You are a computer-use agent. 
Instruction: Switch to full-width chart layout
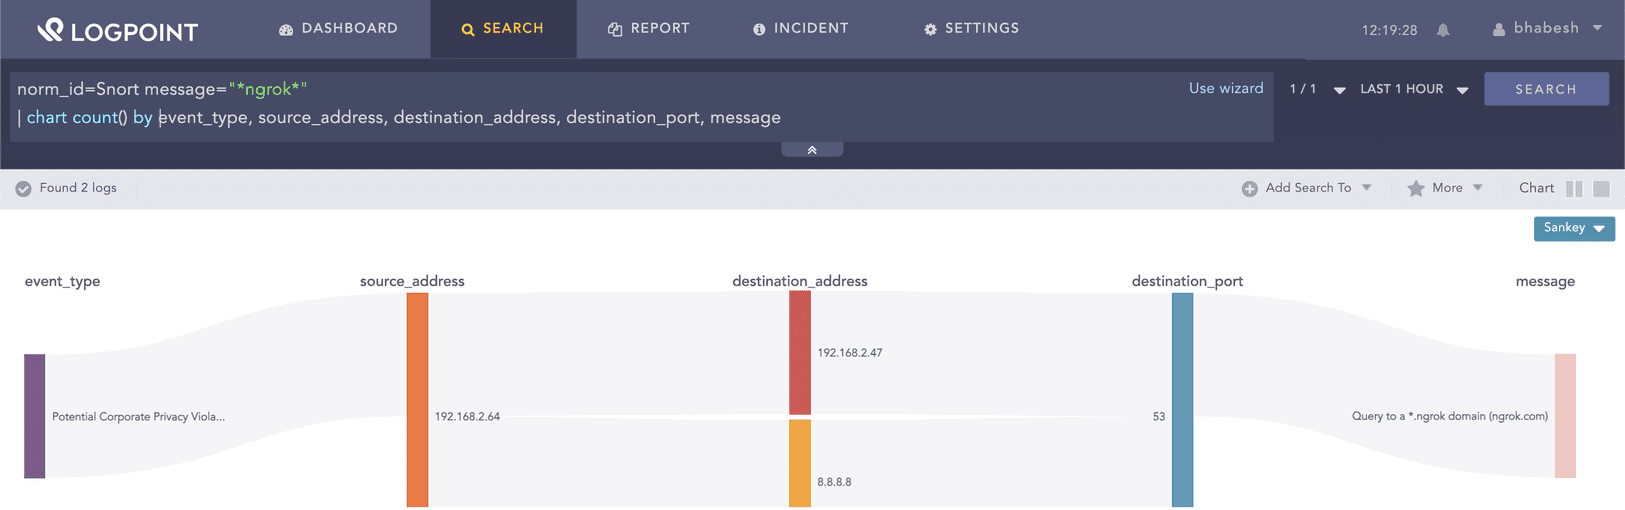(x=1601, y=189)
